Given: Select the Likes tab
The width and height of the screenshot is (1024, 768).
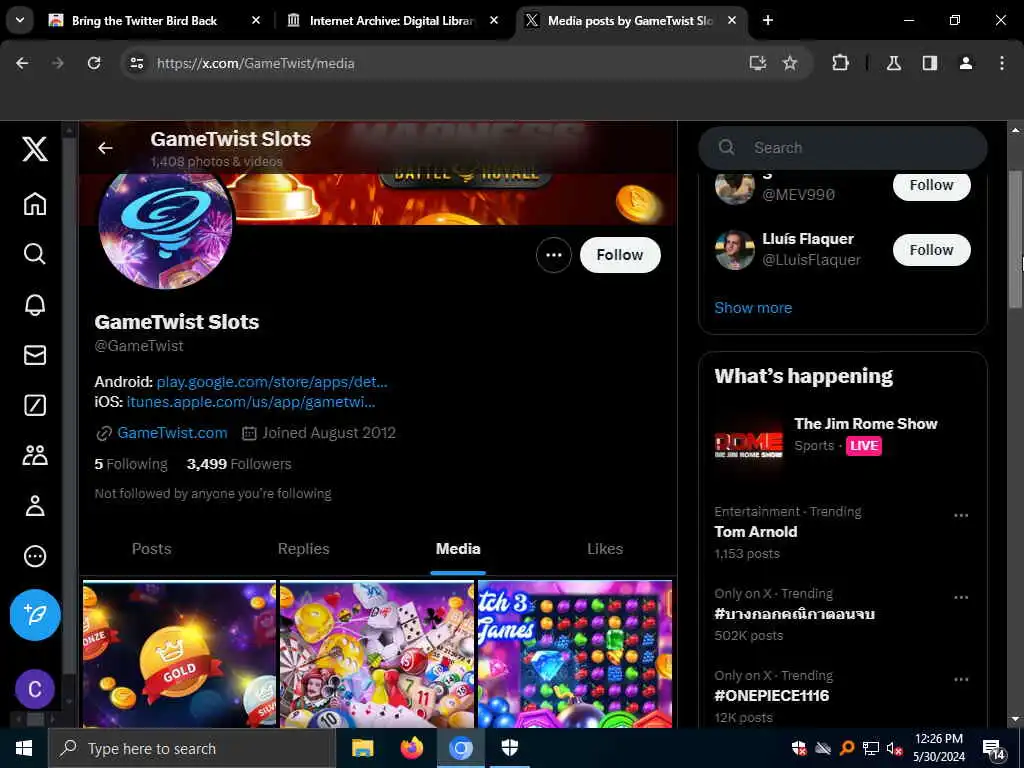Looking at the screenshot, I should pyautogui.click(x=605, y=549).
